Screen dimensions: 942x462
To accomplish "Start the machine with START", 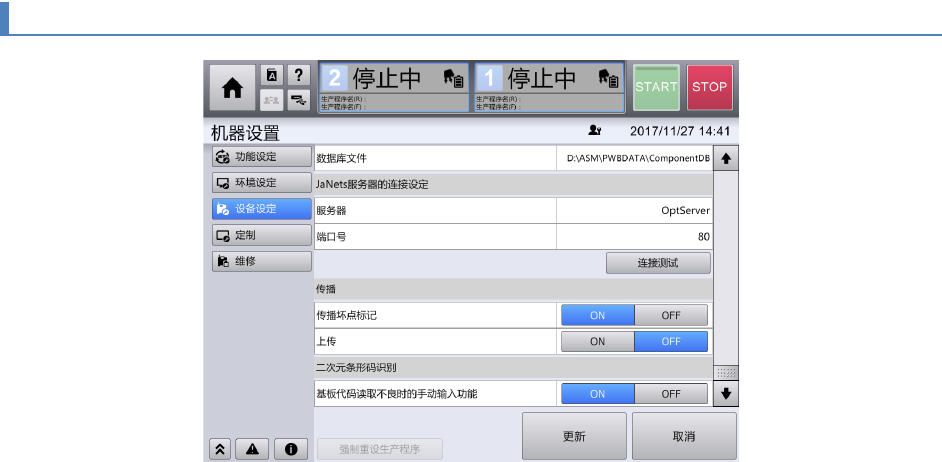I will [x=657, y=87].
